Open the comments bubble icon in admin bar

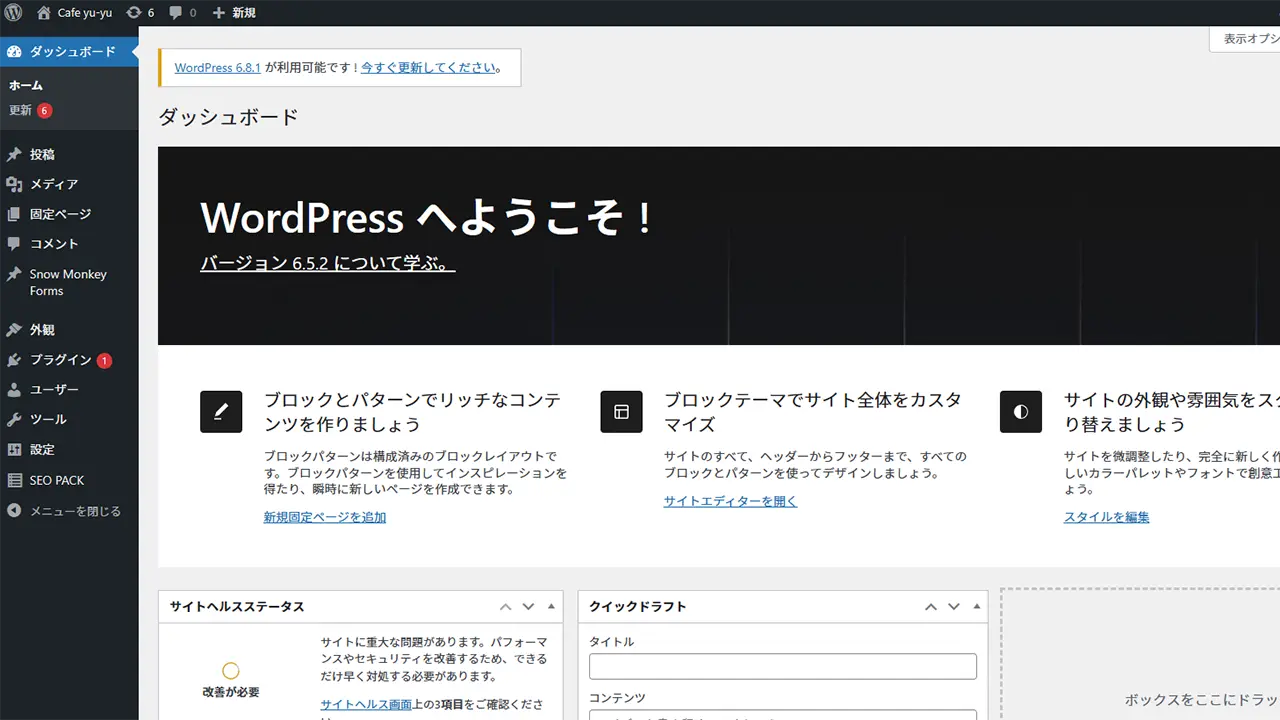click(176, 13)
